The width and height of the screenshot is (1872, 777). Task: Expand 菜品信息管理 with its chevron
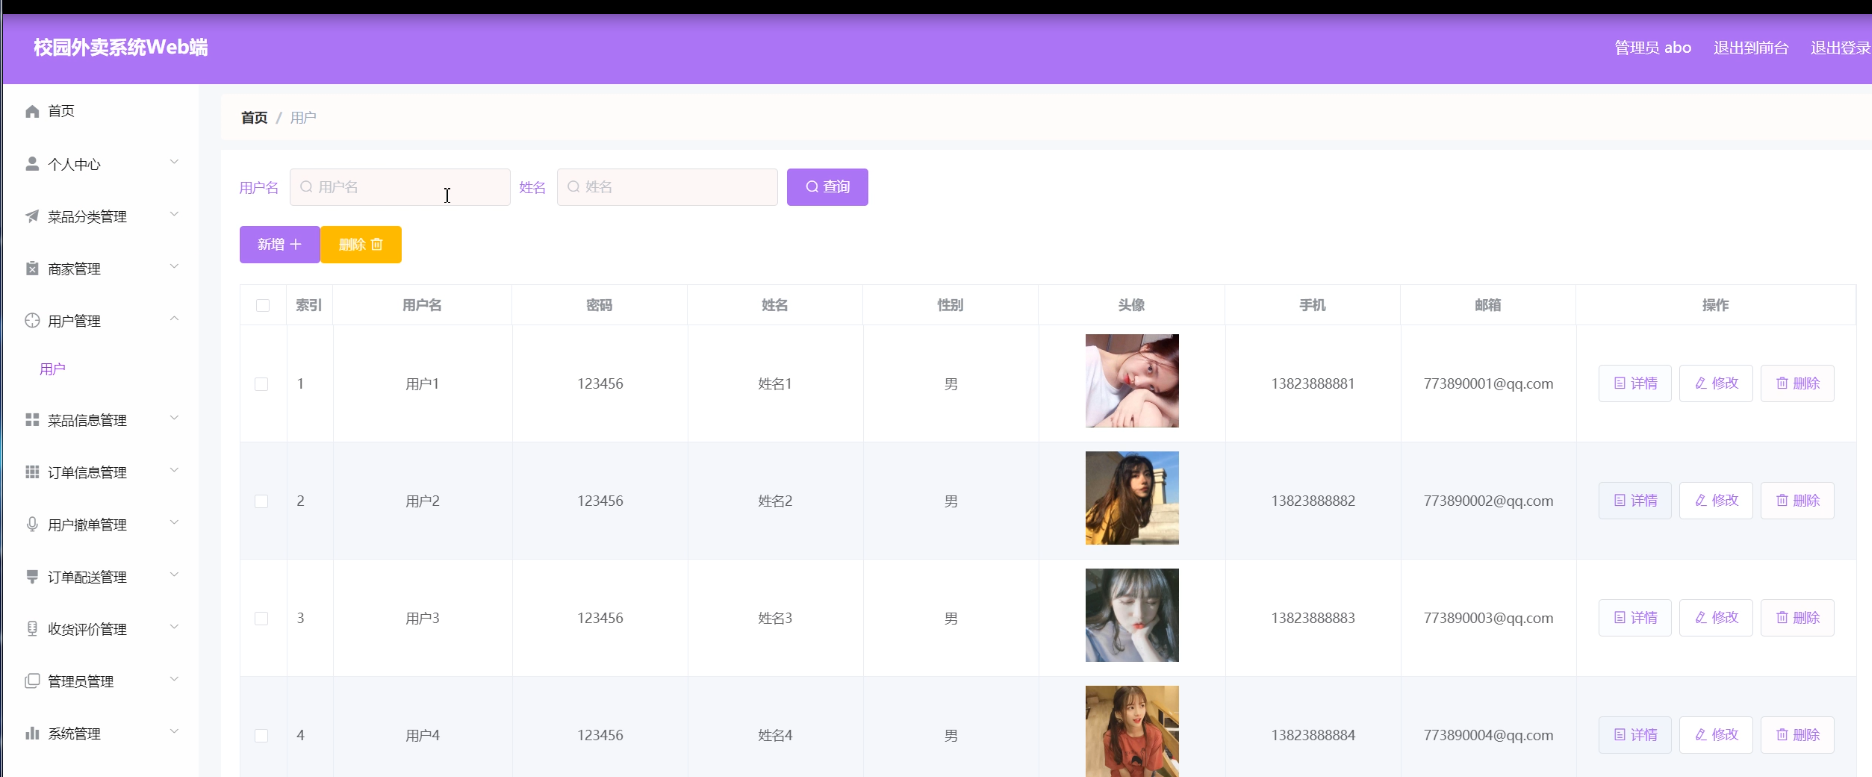click(174, 418)
